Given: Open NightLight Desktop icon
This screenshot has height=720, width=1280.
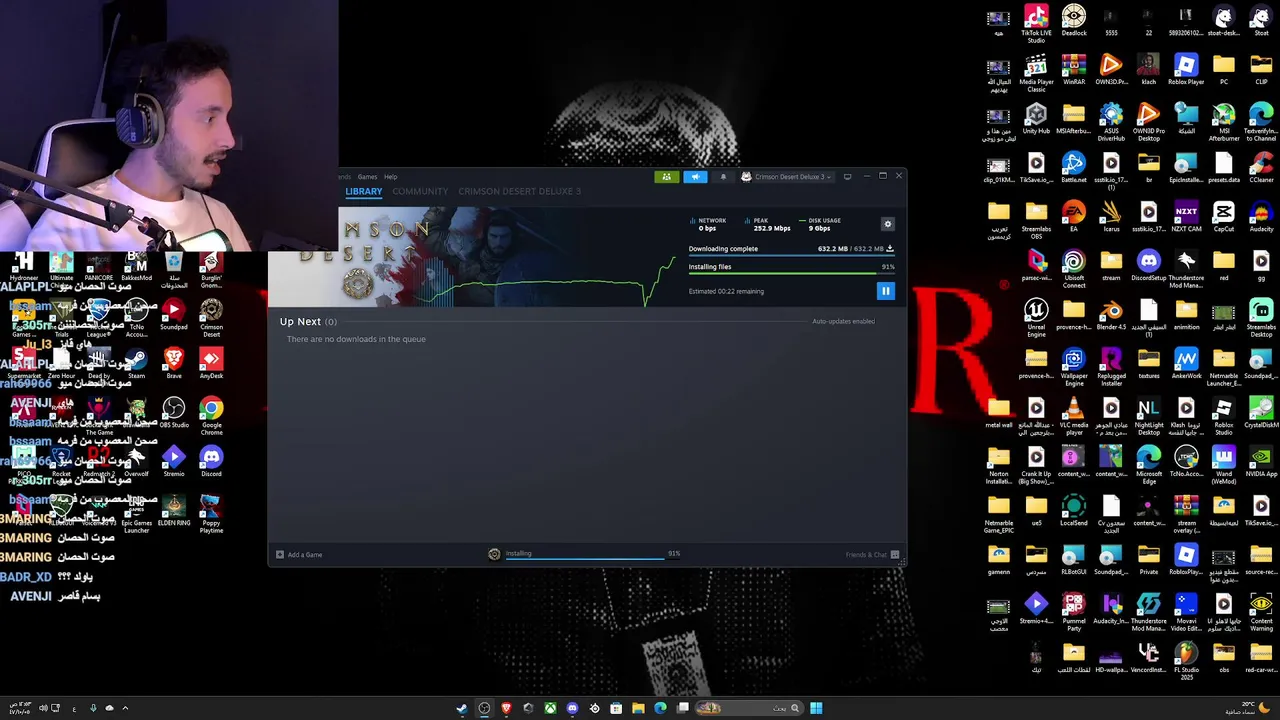Looking at the screenshot, I should pos(1149,416).
